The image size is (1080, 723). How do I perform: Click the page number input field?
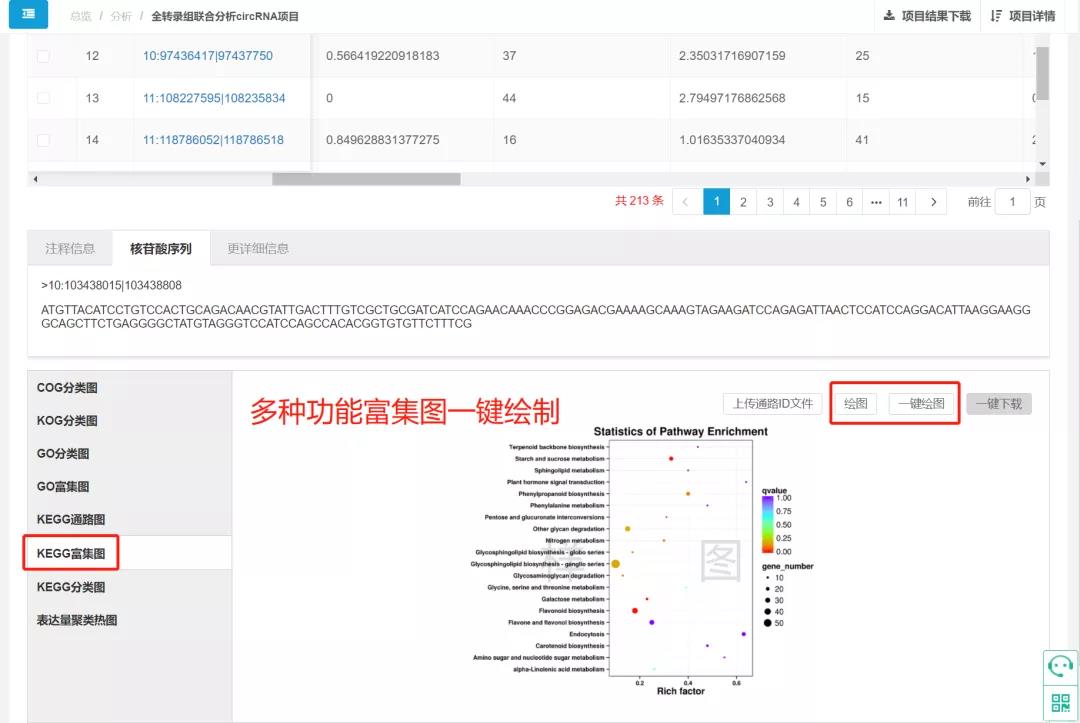point(1012,202)
